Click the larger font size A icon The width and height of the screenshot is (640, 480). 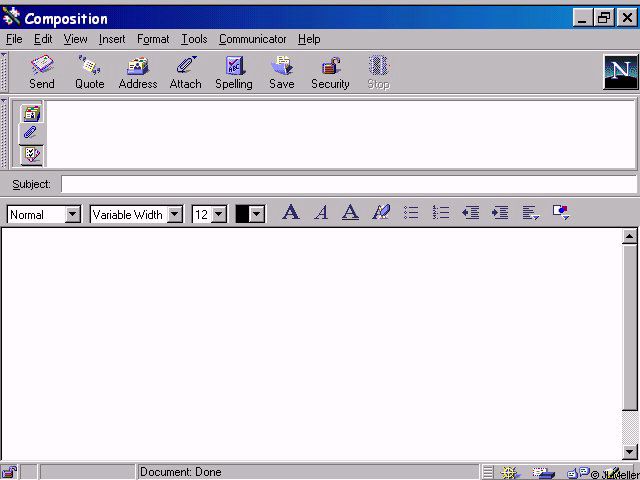291,213
